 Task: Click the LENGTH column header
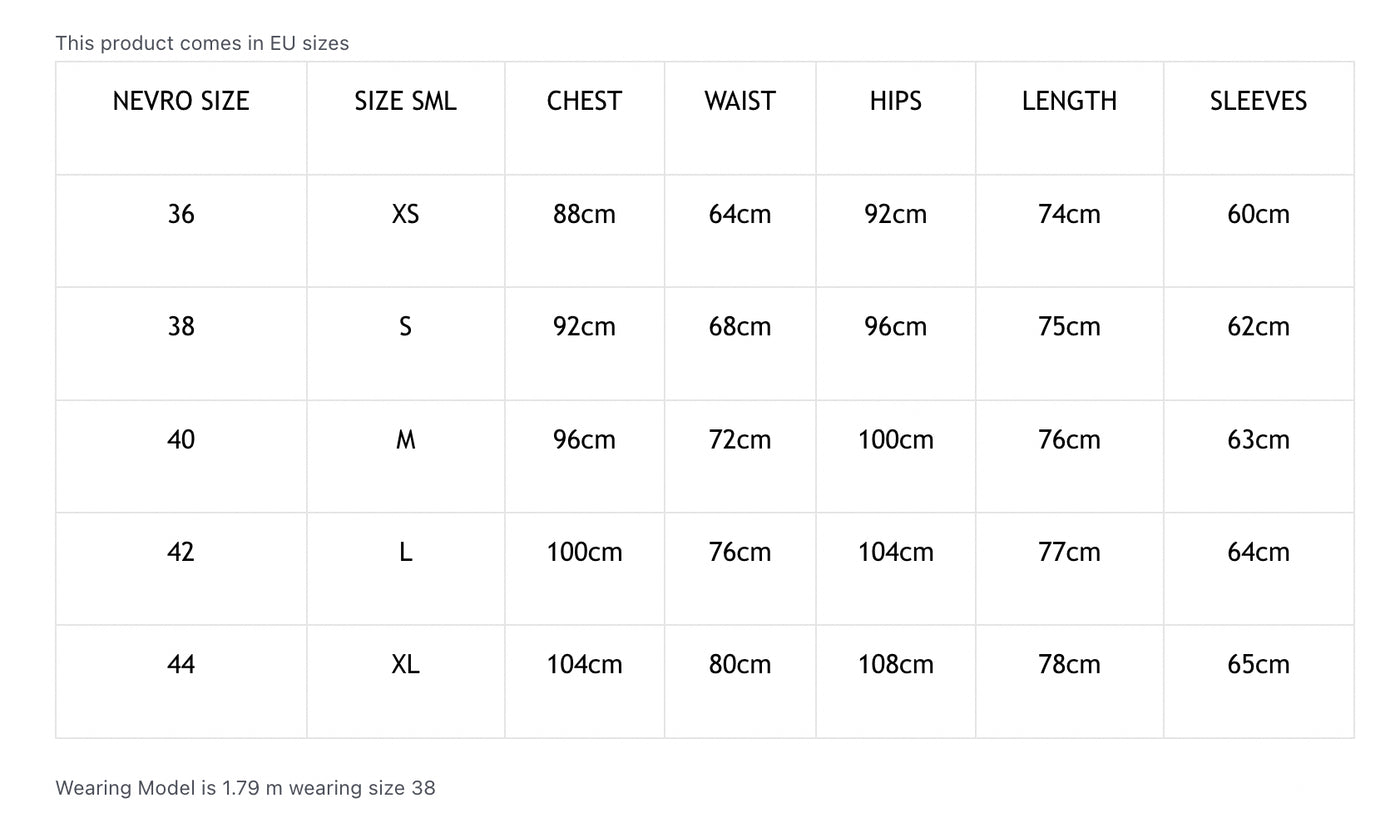1069,101
